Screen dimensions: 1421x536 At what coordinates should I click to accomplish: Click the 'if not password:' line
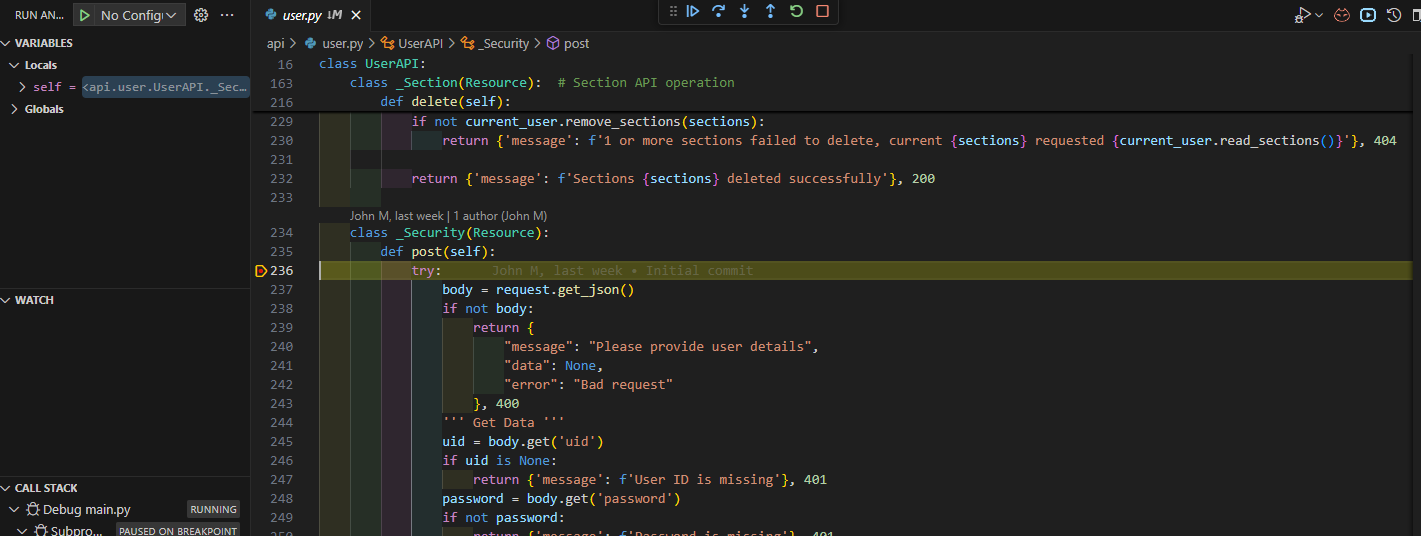[503, 517]
